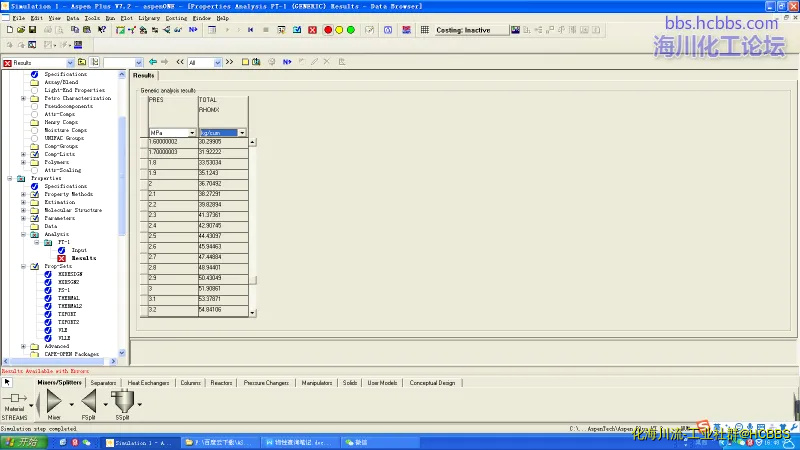The image size is (800, 450).
Task: Click the blue N Next icon in Data Browser bar
Action: tap(287, 62)
